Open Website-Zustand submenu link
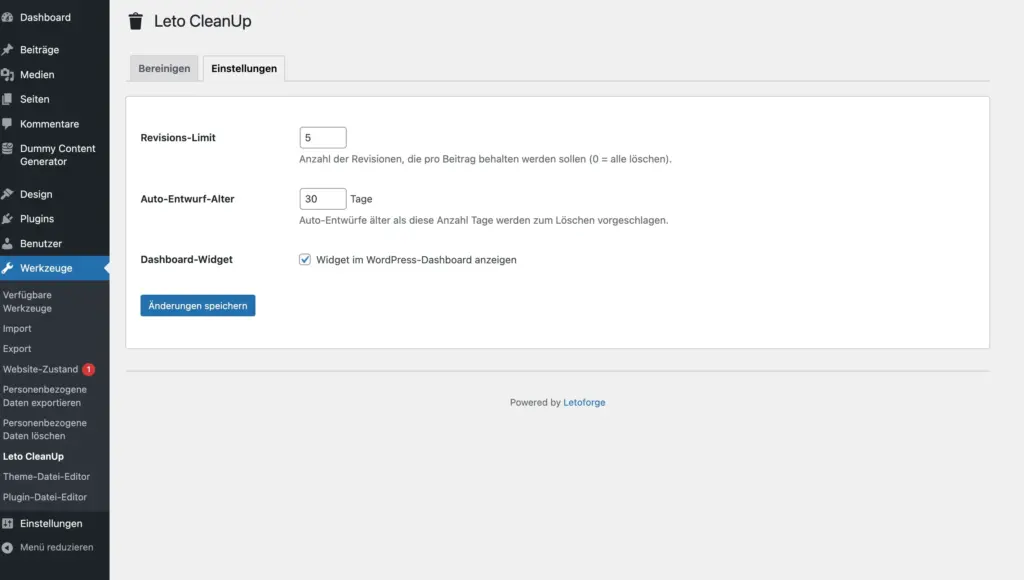The height and width of the screenshot is (580, 1024). click(x=40, y=369)
